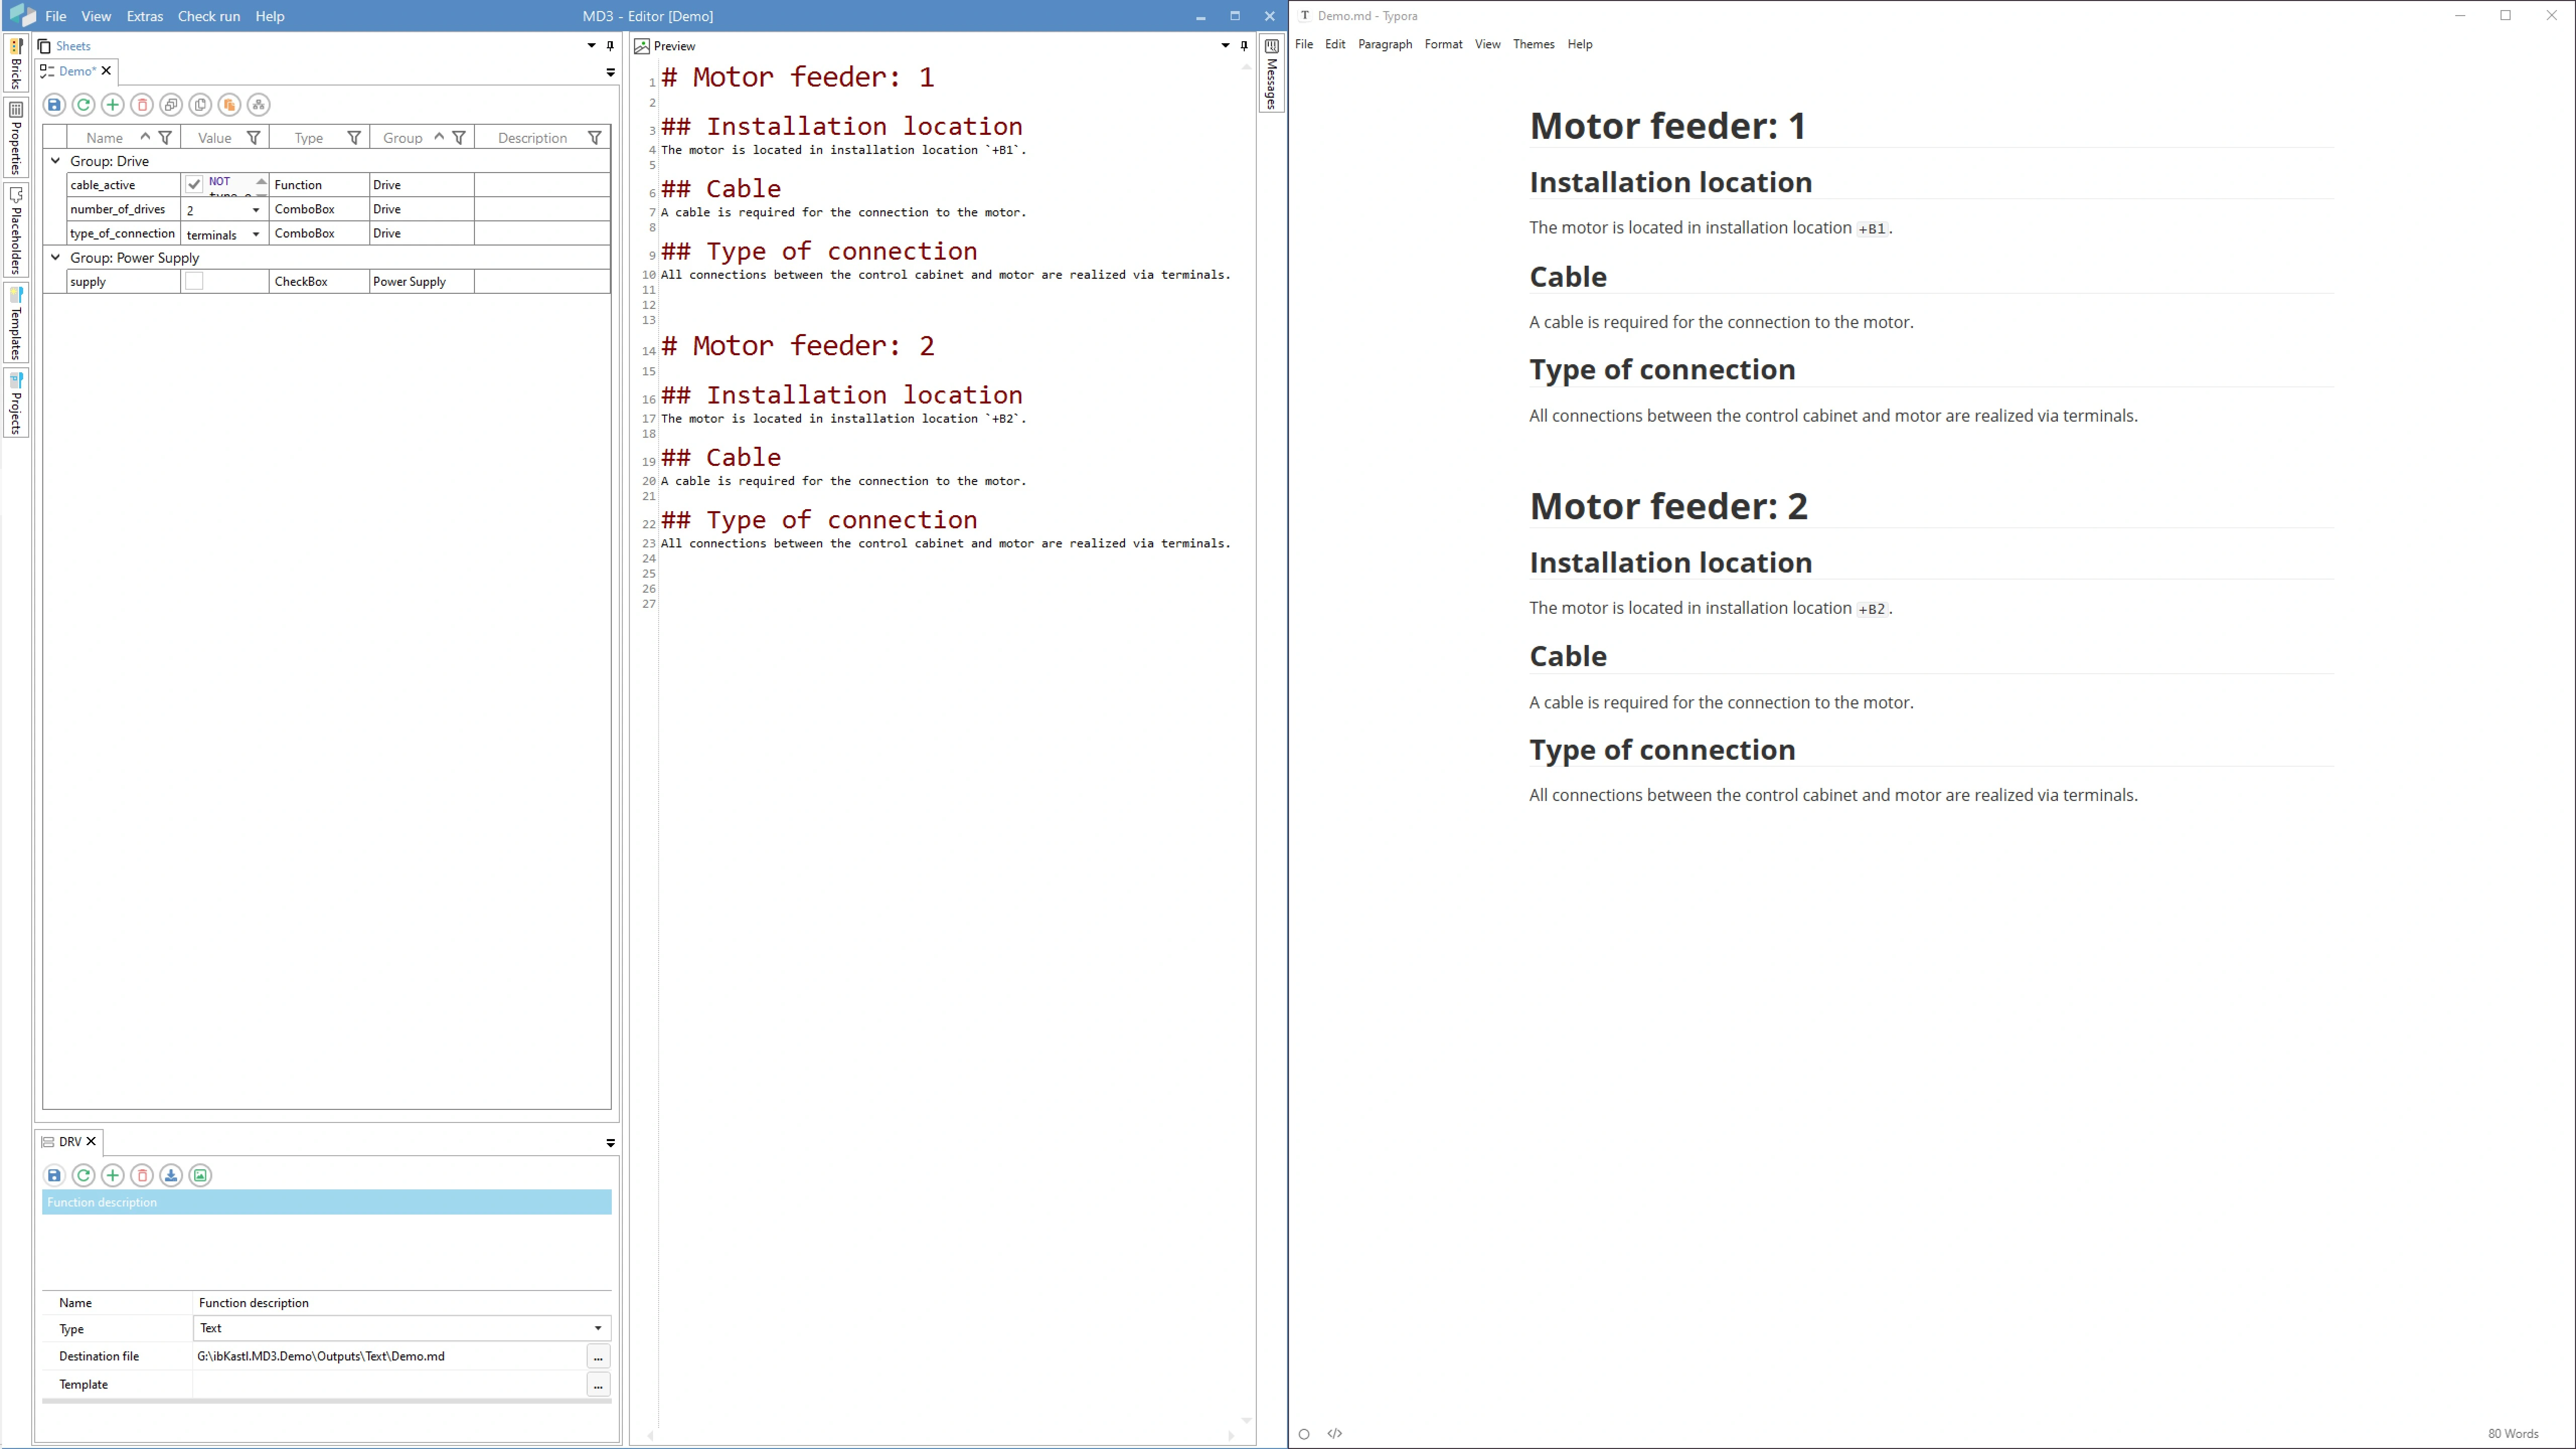2576x1449 pixels.
Task: Open the Check run menu
Action: coord(208,16)
